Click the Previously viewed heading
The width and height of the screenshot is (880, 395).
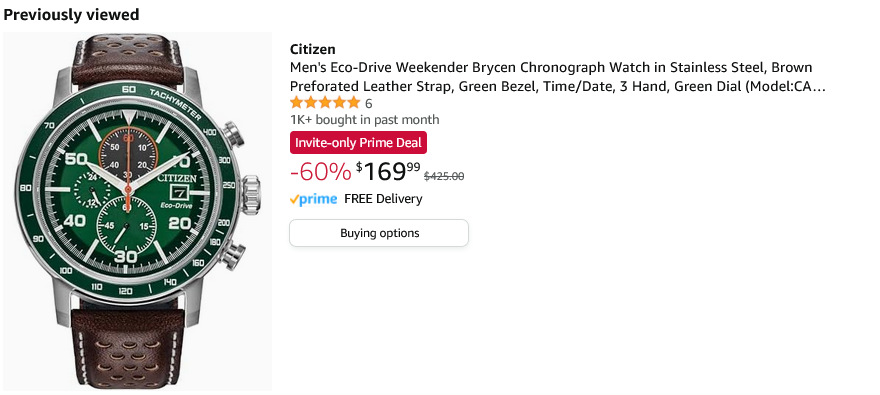point(71,15)
